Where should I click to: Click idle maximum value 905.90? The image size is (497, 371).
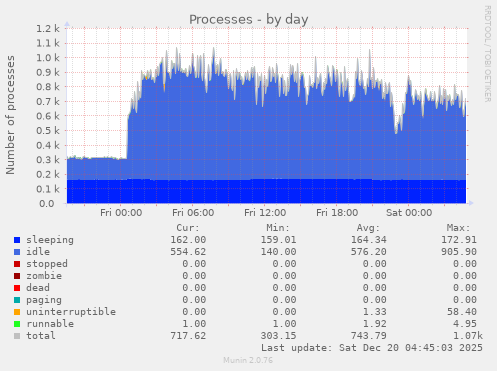click(x=459, y=252)
